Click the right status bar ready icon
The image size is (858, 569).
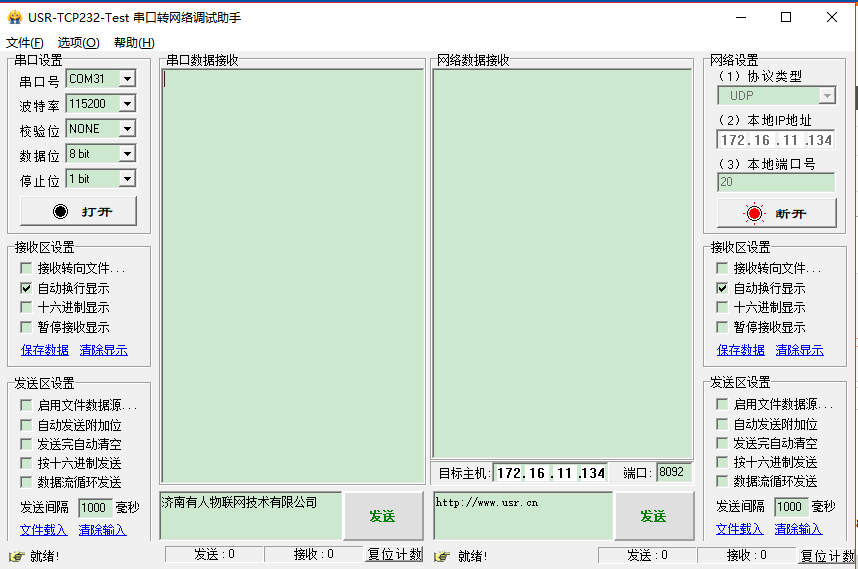pos(442,556)
